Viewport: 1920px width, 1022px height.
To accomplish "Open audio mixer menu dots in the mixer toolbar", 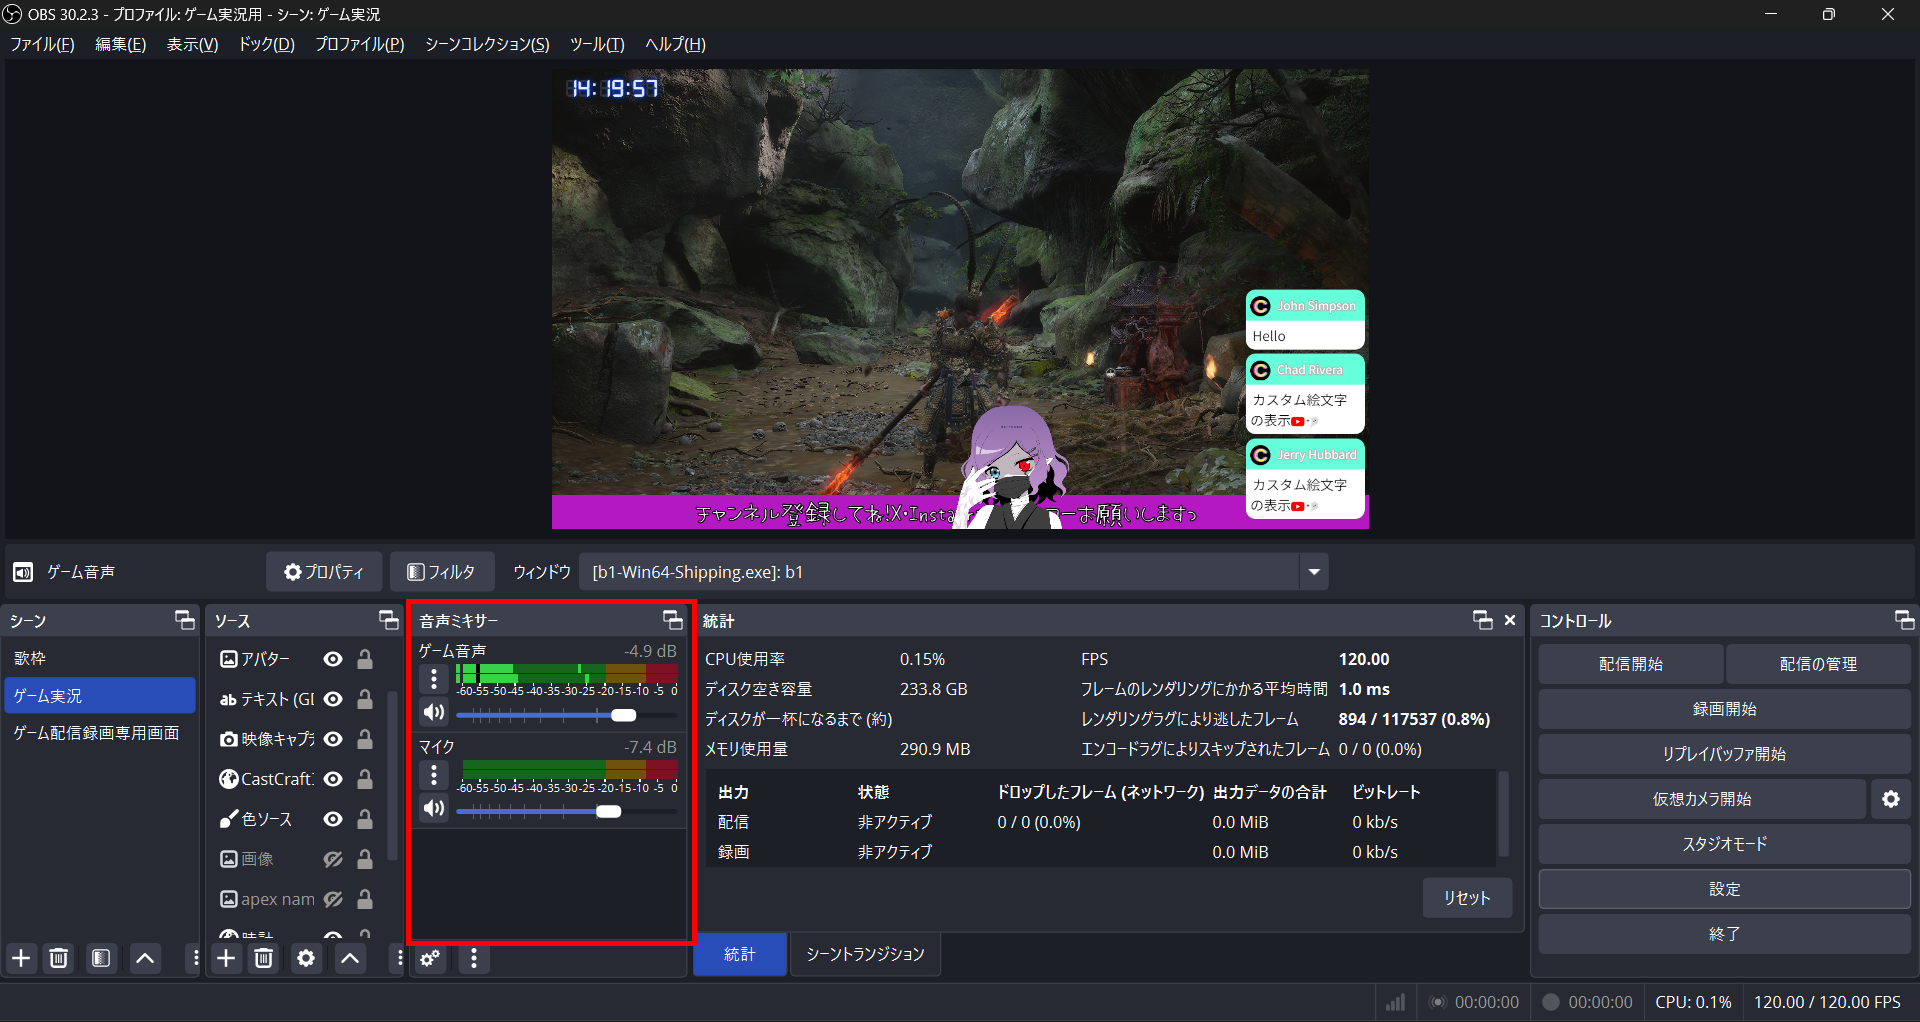I will [x=474, y=958].
